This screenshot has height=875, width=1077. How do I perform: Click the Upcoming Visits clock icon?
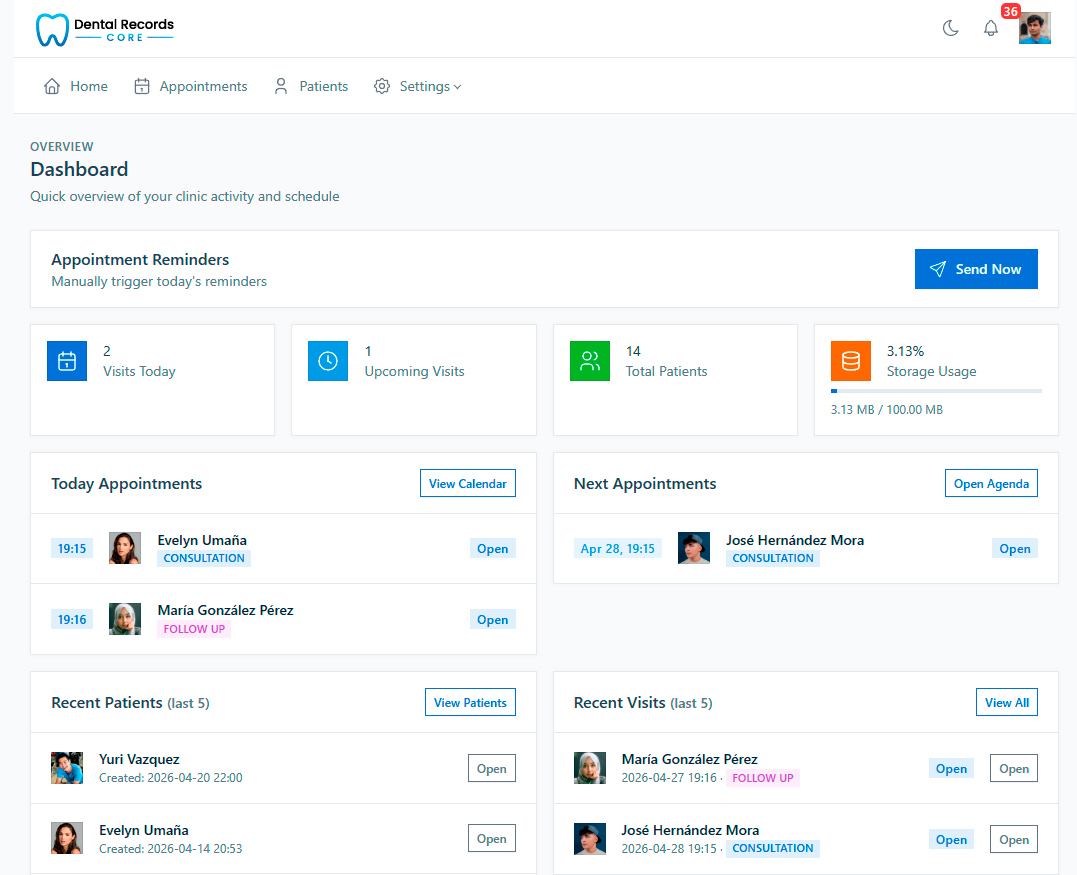[x=328, y=361]
